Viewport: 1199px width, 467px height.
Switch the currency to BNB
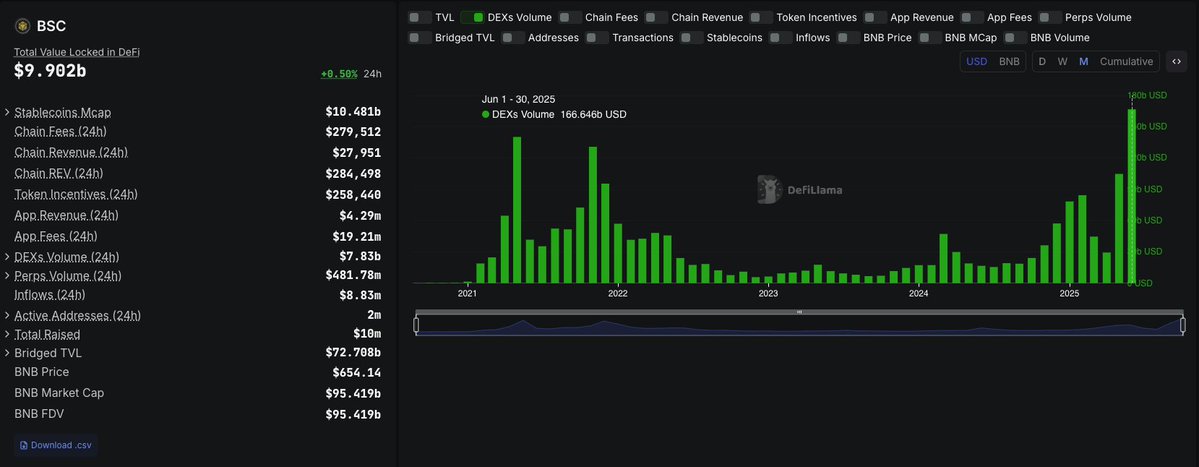click(x=1009, y=62)
